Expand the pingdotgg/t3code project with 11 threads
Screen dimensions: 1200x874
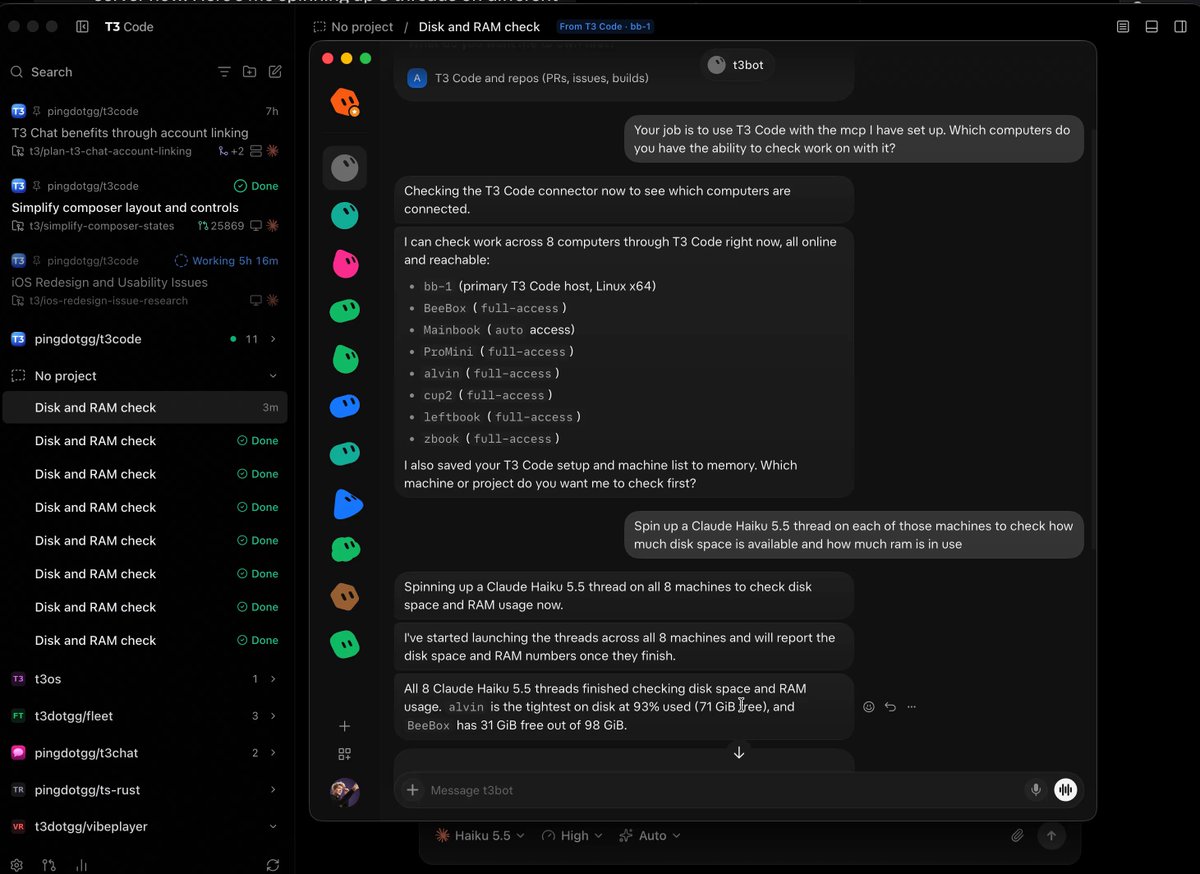pyautogui.click(x=144, y=339)
